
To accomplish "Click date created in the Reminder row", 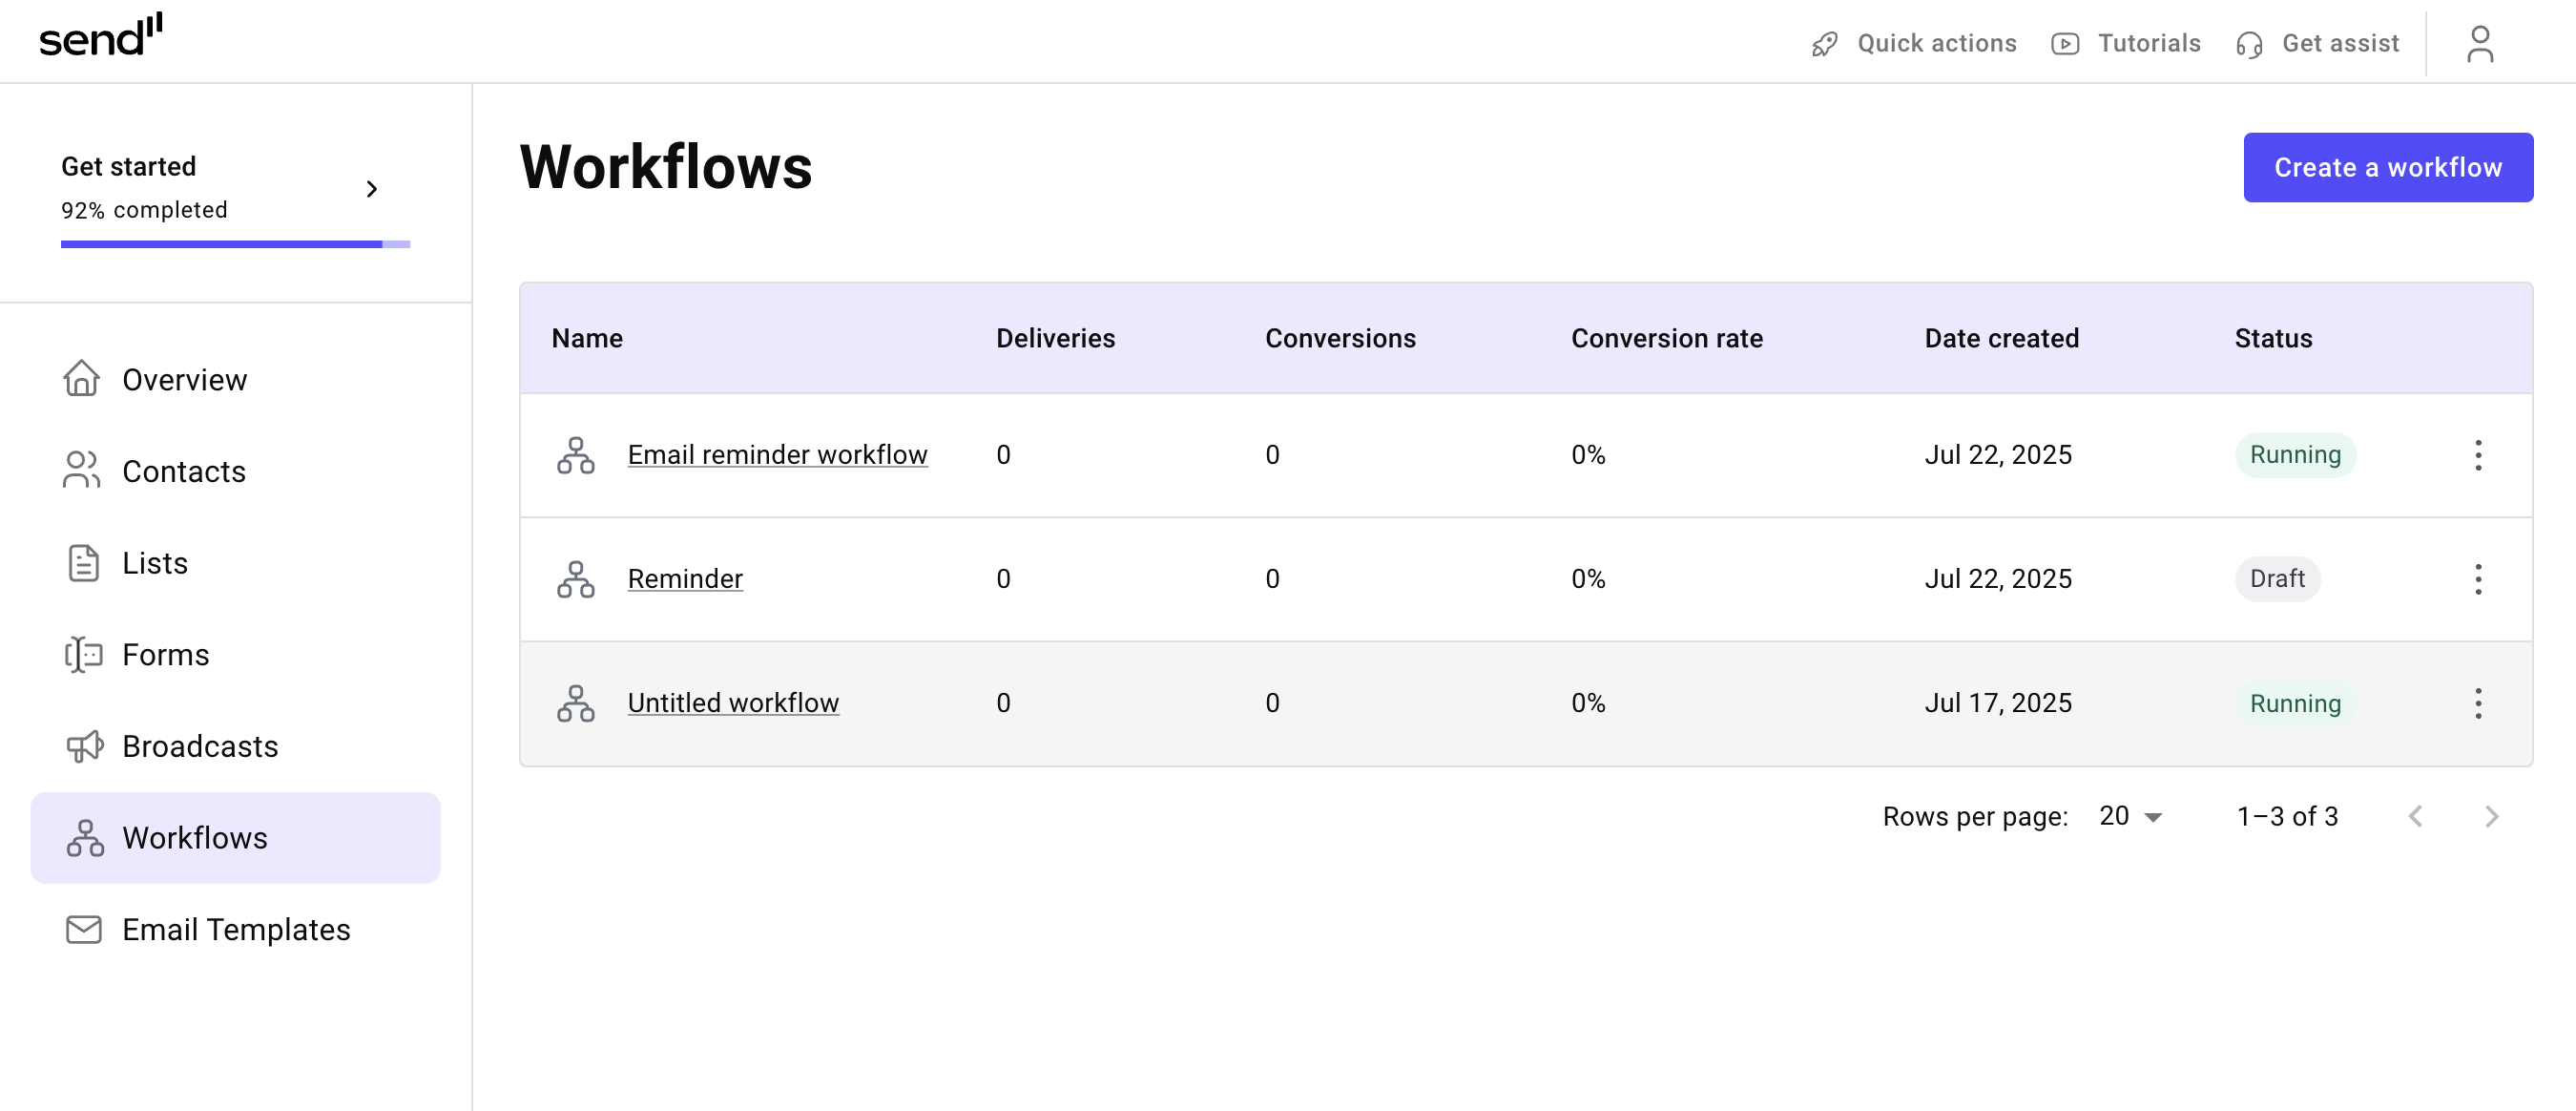I will click(x=1998, y=579).
